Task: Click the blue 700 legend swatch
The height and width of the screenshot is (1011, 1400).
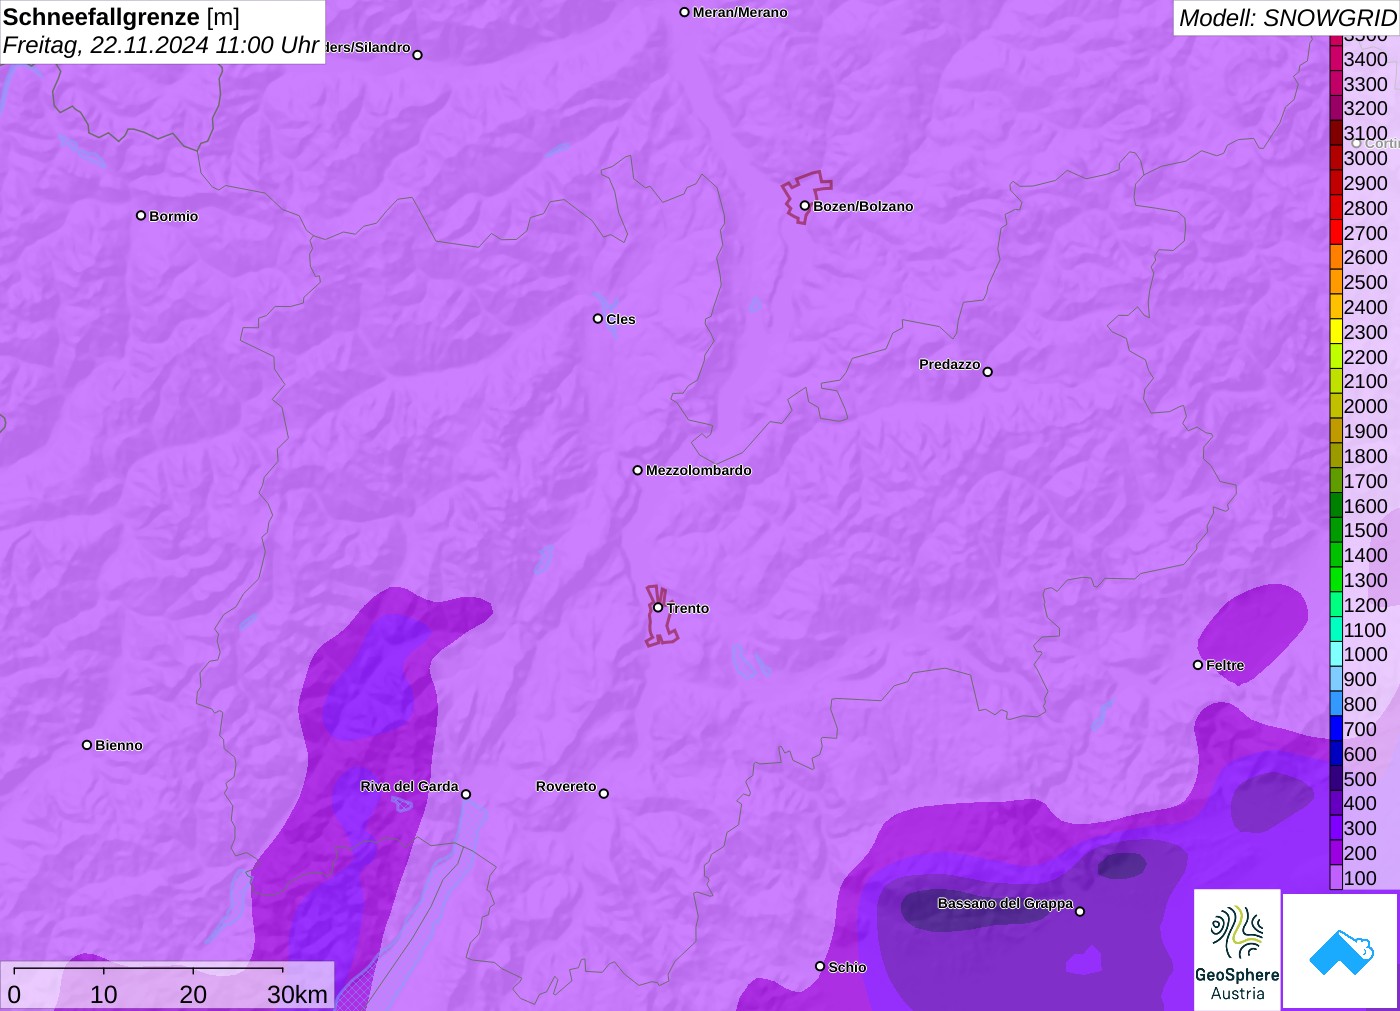Action: [x=1336, y=729]
